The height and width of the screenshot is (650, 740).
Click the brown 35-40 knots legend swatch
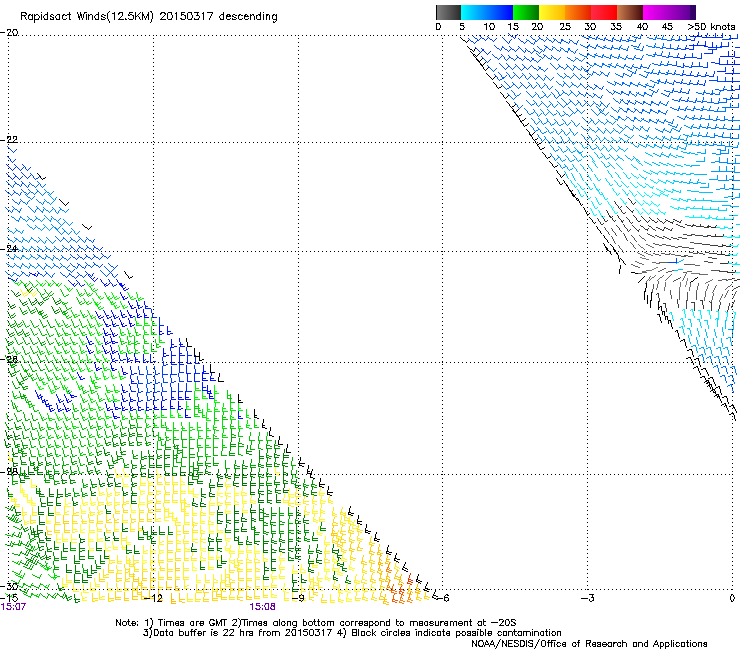point(630,12)
